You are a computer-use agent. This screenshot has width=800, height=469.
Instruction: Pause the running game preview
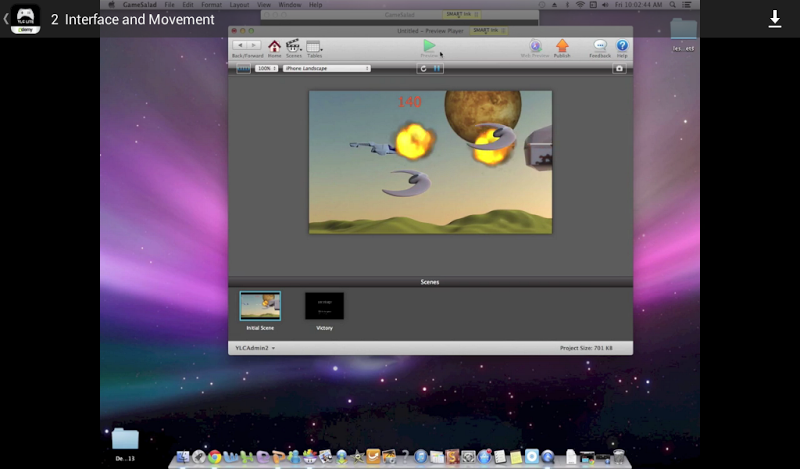click(438, 68)
